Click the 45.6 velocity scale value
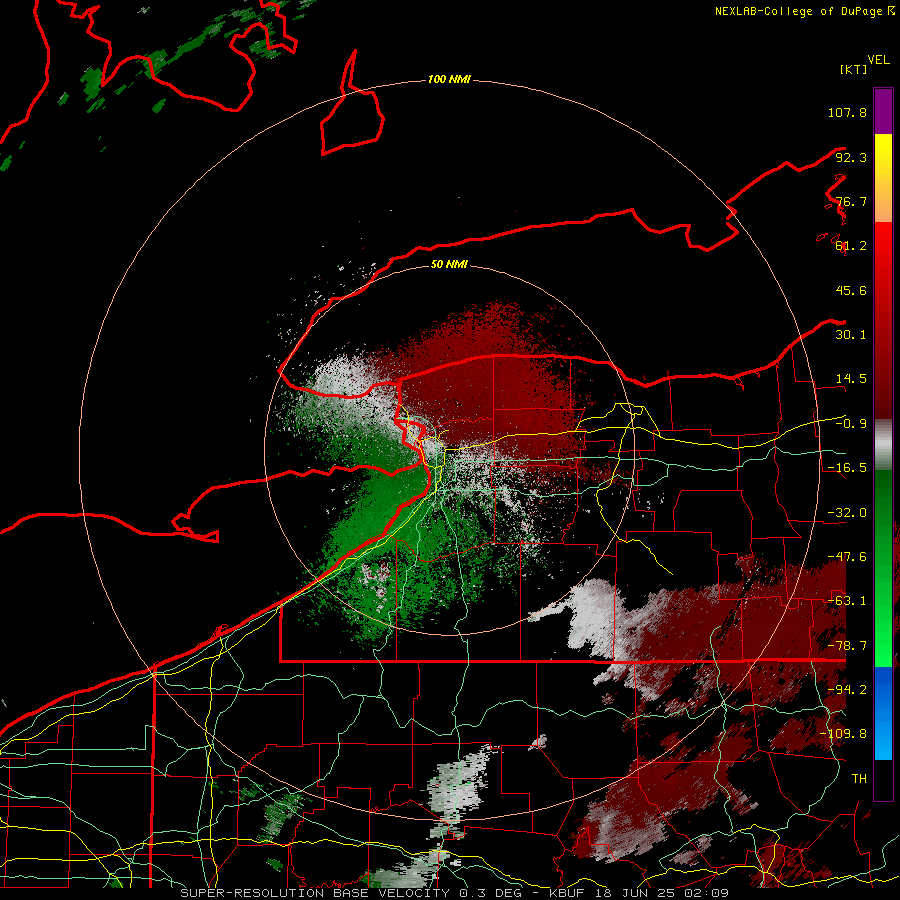This screenshot has width=900, height=900. 851,290
